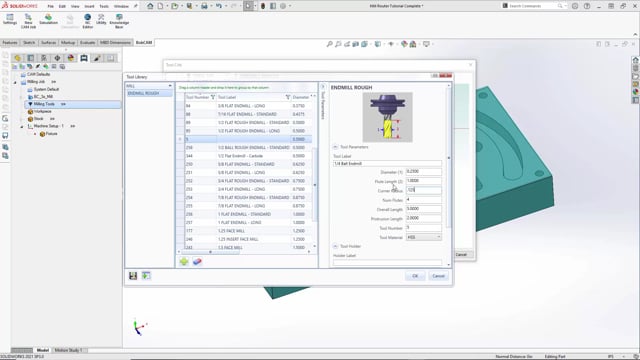640x360 pixels.
Task: Open the MILL tool type dropdown
Action: point(149,86)
